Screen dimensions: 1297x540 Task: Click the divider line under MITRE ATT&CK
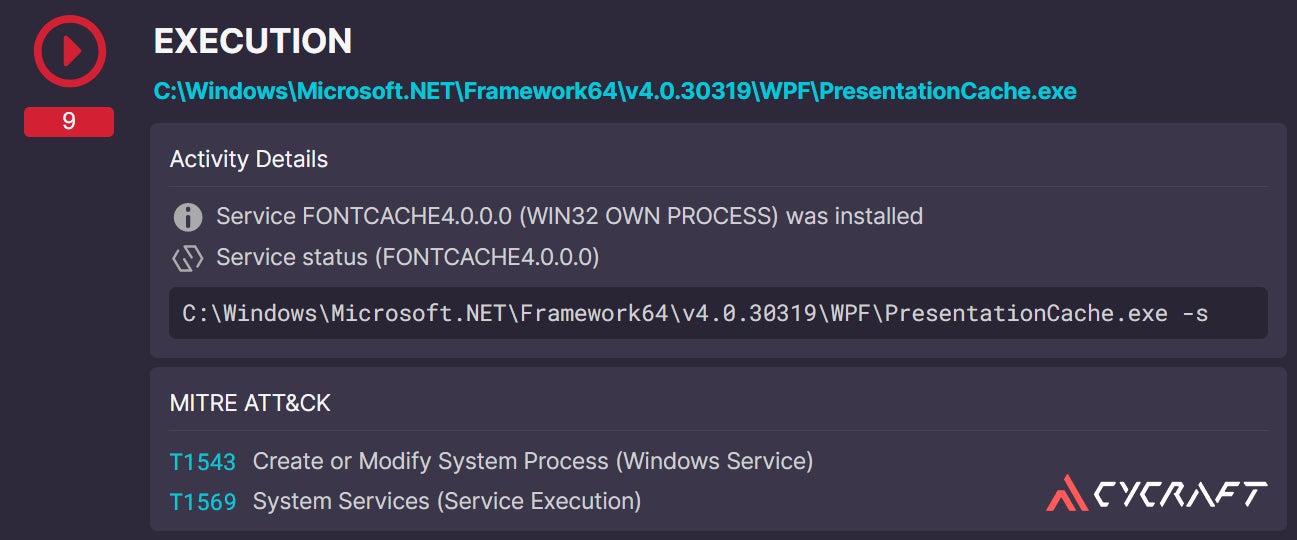tap(718, 430)
